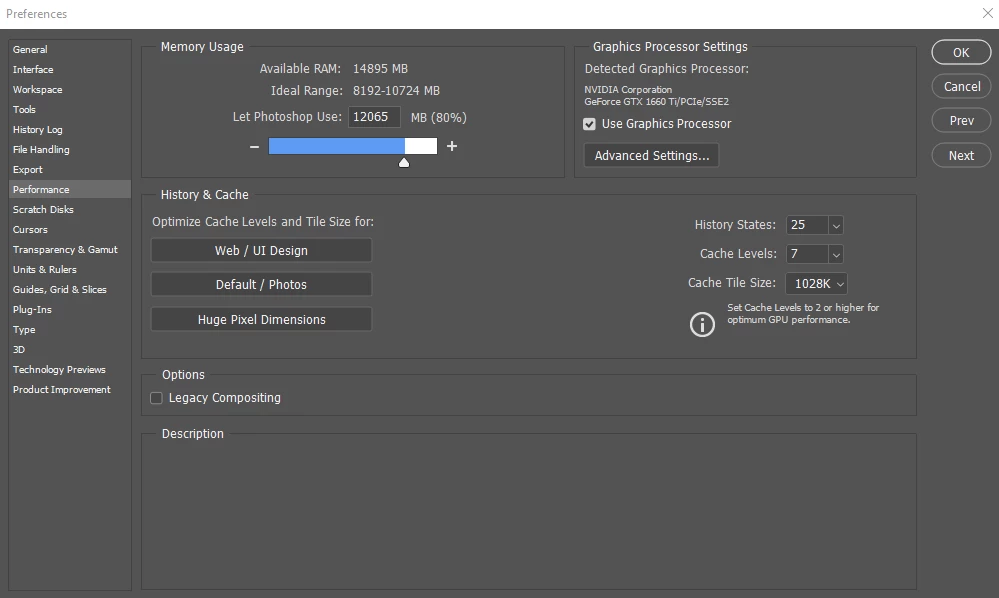This screenshot has width=999, height=598.
Task: Click the NVIDIA Corporation text
Action: point(628,90)
